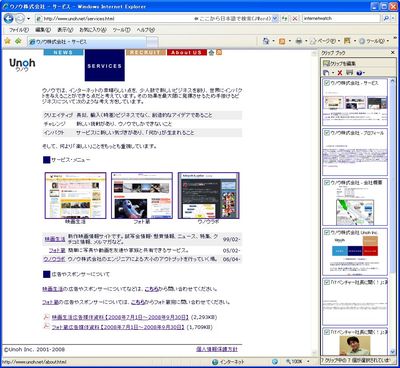400x368 pixels.
Task: Open the zoom level 100% dropdown
Action: pyautogui.click(x=308, y=361)
